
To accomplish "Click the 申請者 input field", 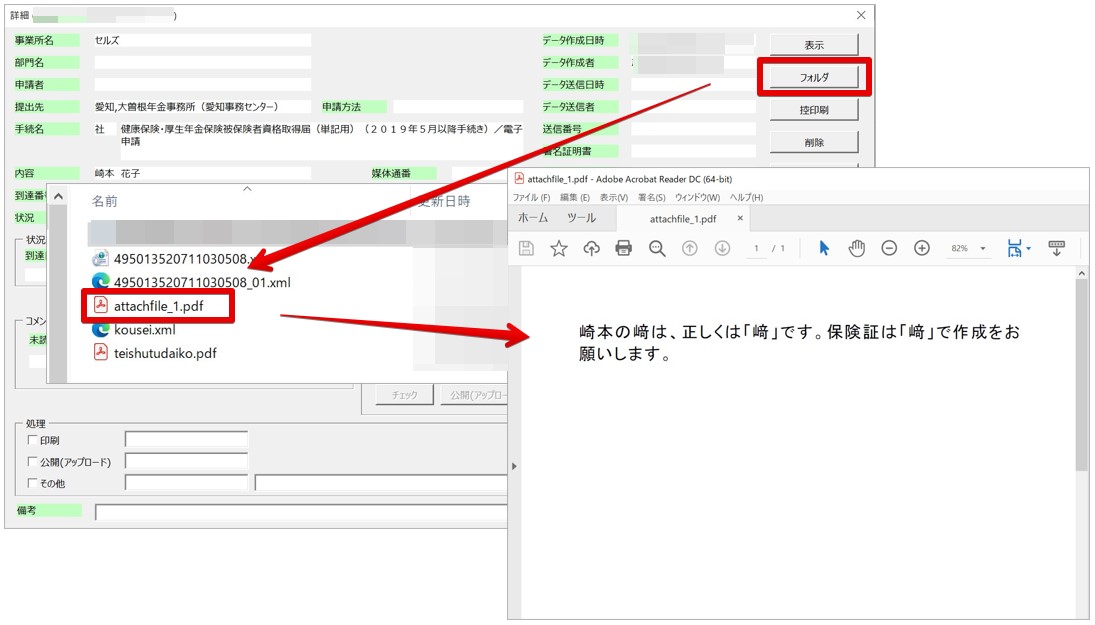I will (203, 84).
